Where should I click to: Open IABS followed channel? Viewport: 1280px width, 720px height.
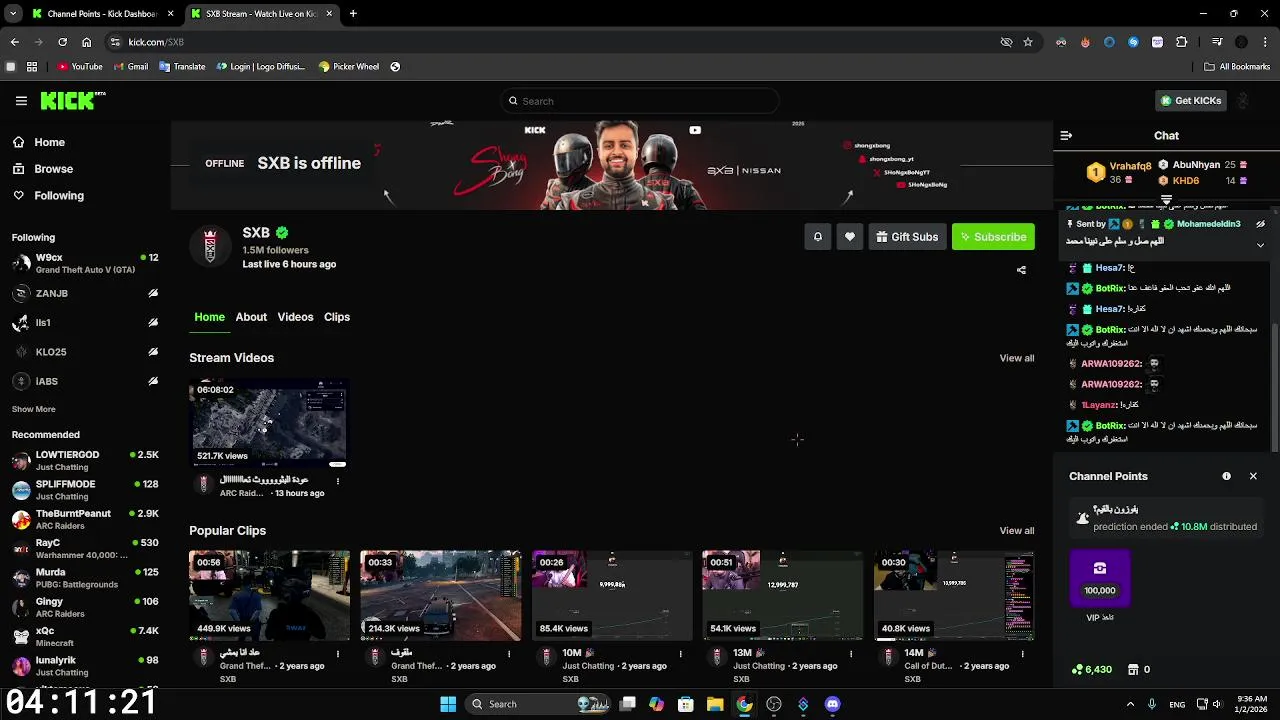pos(85,381)
